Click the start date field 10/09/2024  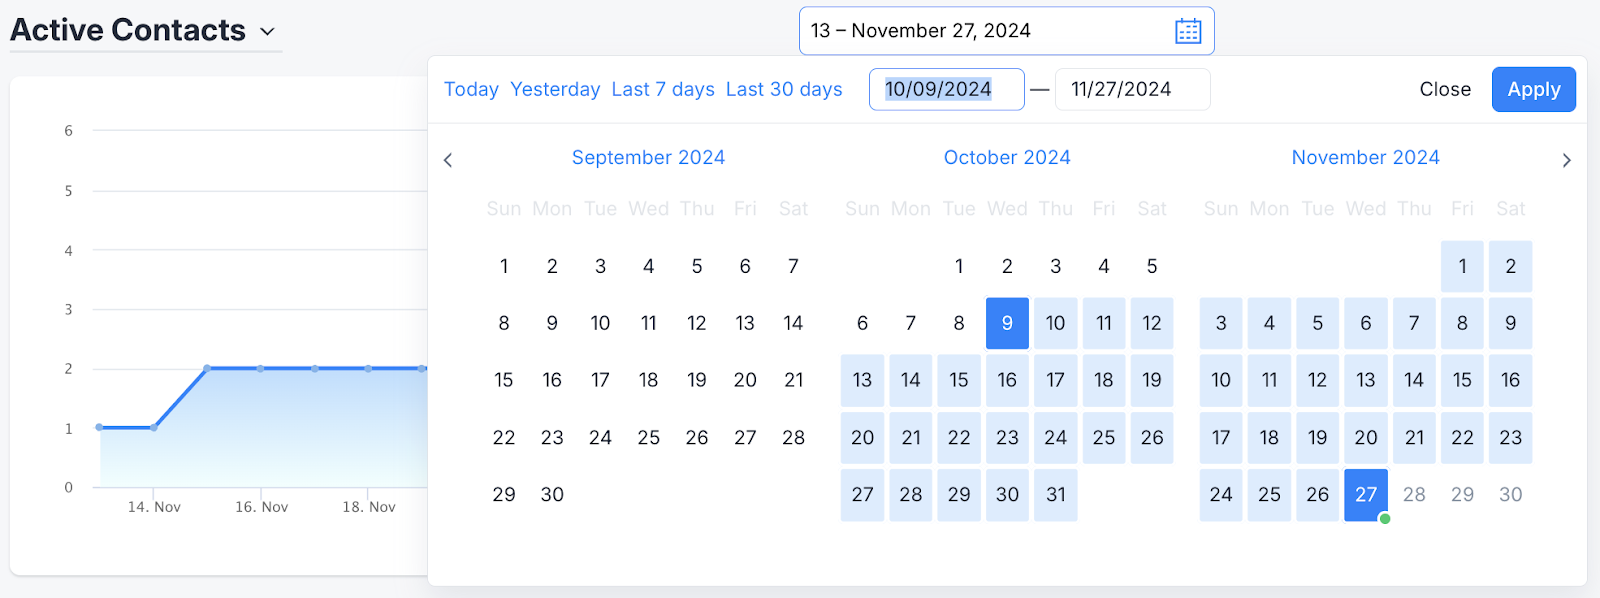pyautogui.click(x=946, y=89)
